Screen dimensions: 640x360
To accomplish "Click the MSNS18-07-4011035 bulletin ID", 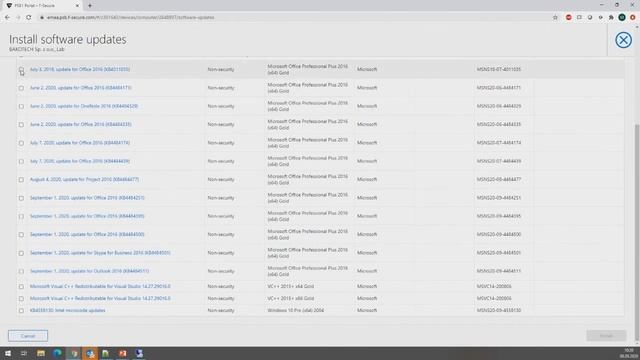I will tap(499, 69).
